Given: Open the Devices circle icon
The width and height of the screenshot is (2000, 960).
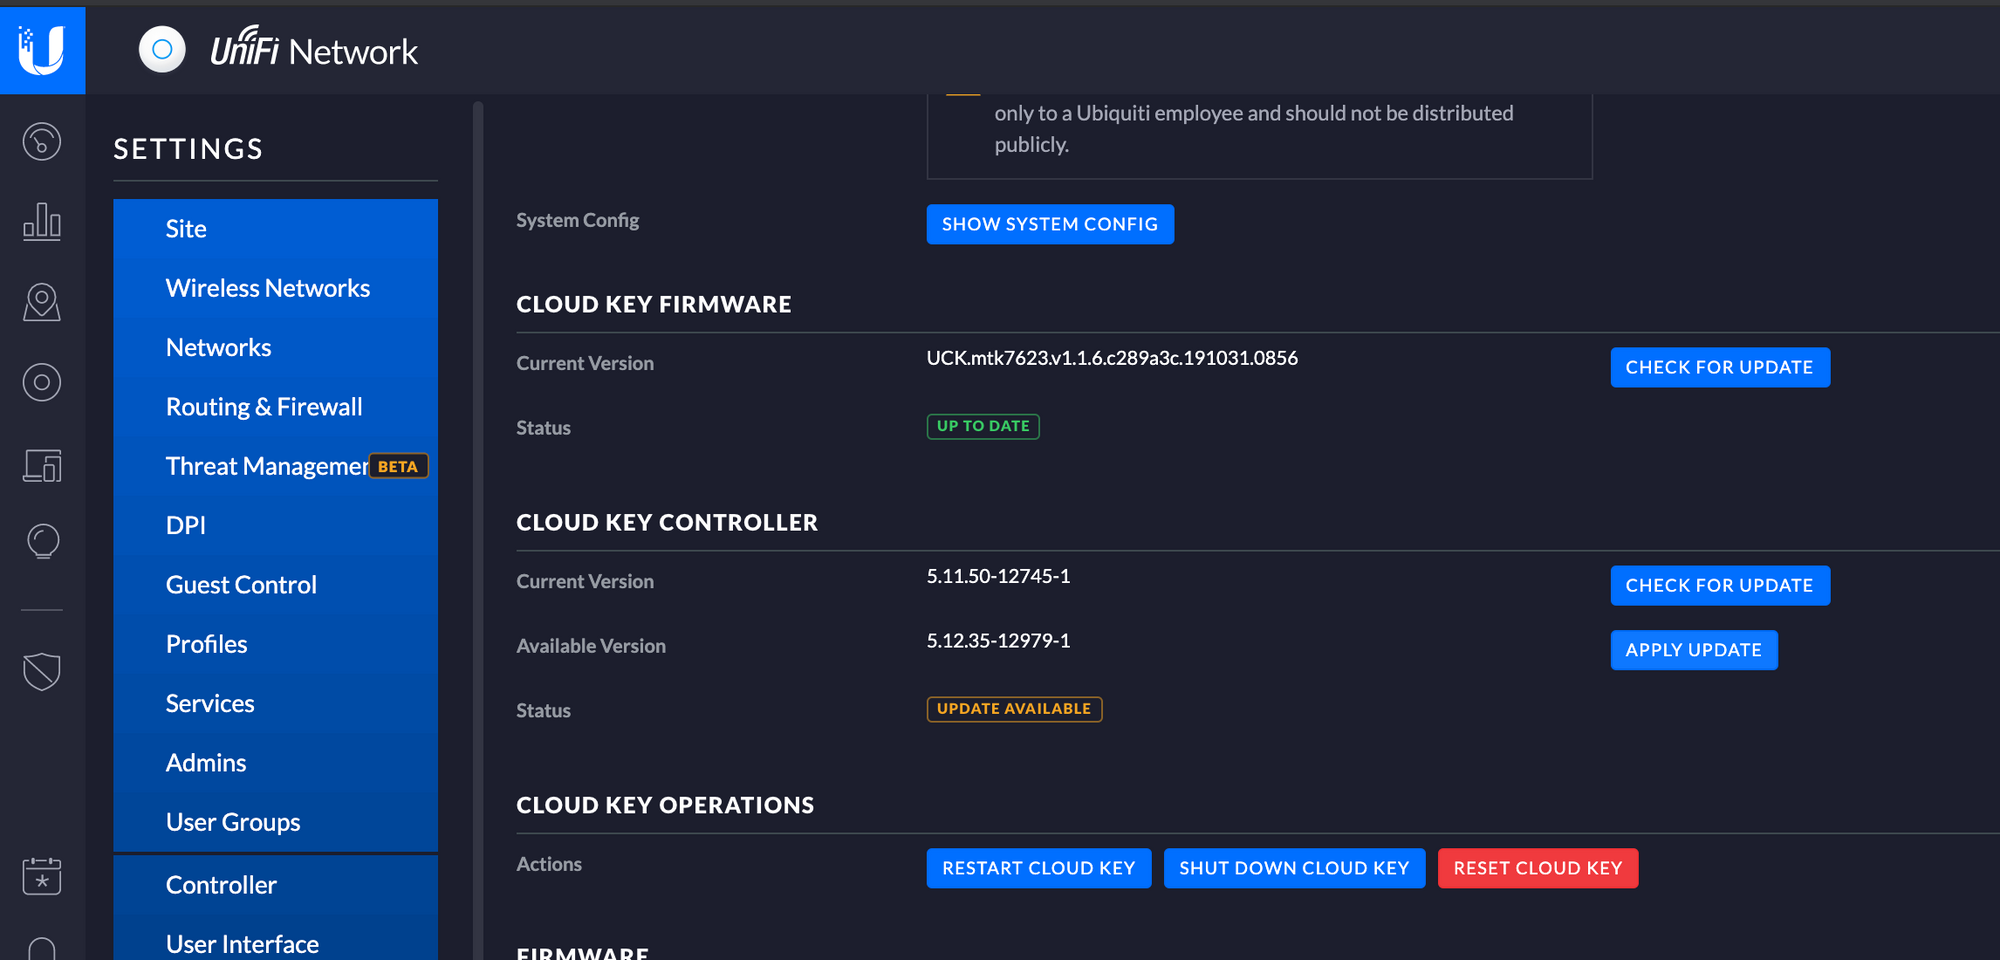Looking at the screenshot, I should click(42, 382).
